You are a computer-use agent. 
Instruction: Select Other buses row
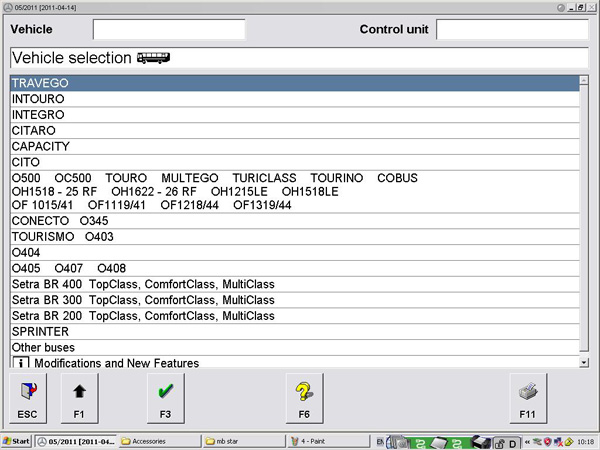point(295,347)
